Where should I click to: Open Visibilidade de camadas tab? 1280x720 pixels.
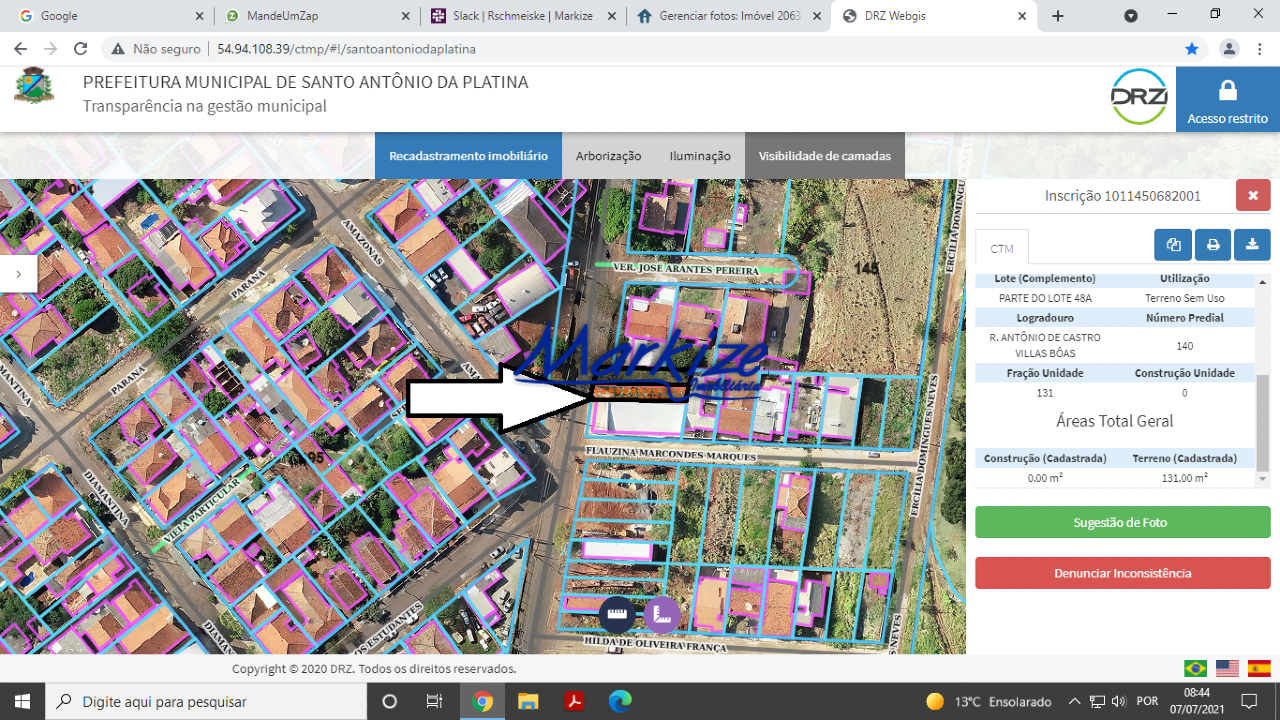(825, 156)
